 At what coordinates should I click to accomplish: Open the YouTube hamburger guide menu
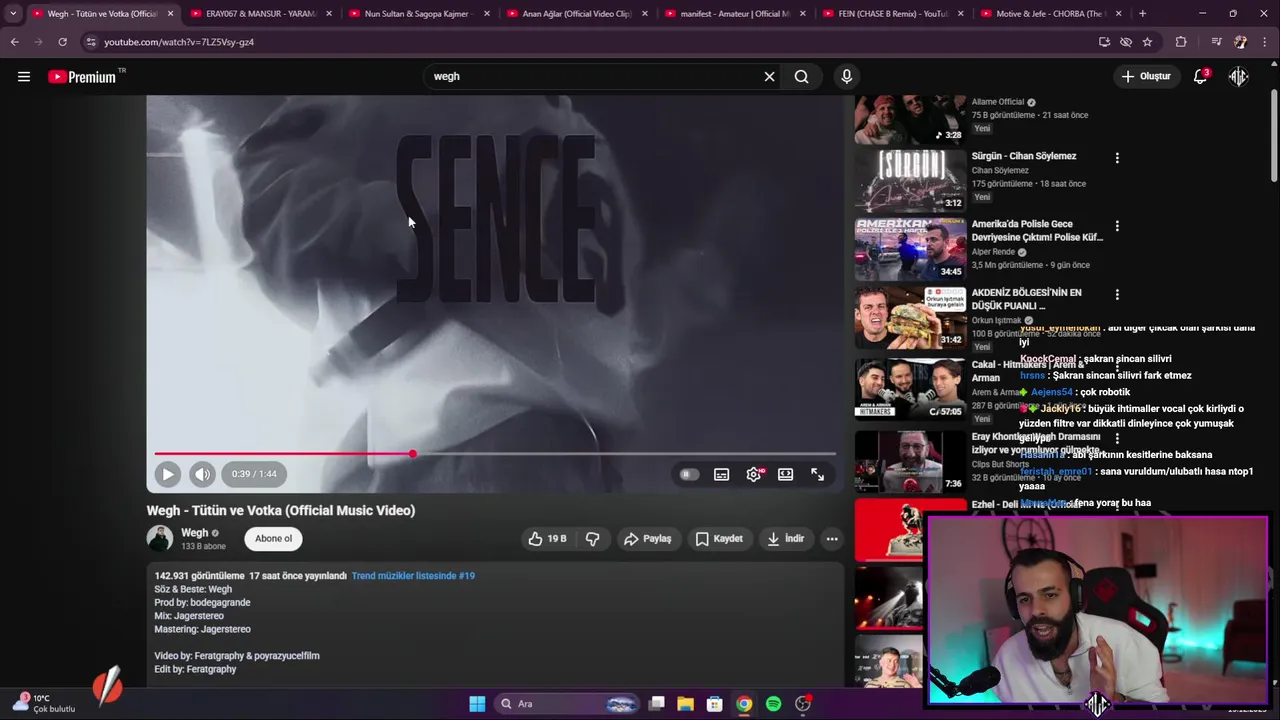click(x=24, y=76)
